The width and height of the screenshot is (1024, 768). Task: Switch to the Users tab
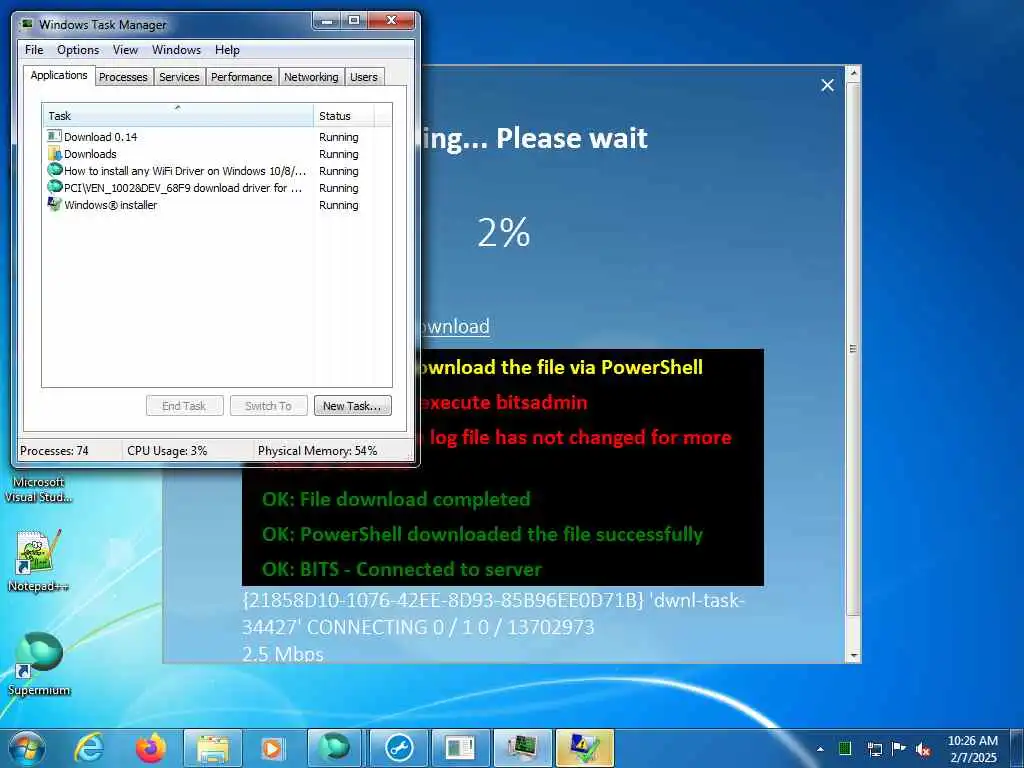tap(364, 77)
